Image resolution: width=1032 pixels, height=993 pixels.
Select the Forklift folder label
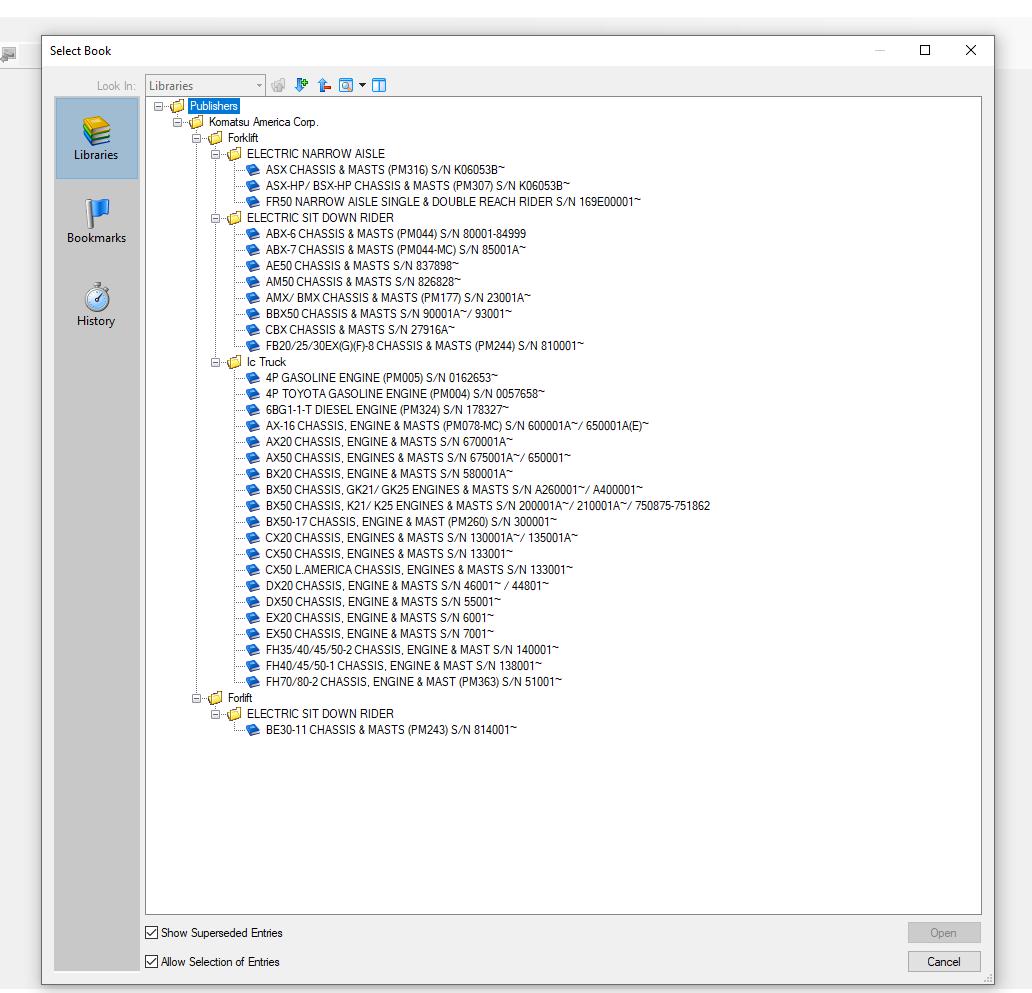coord(243,138)
